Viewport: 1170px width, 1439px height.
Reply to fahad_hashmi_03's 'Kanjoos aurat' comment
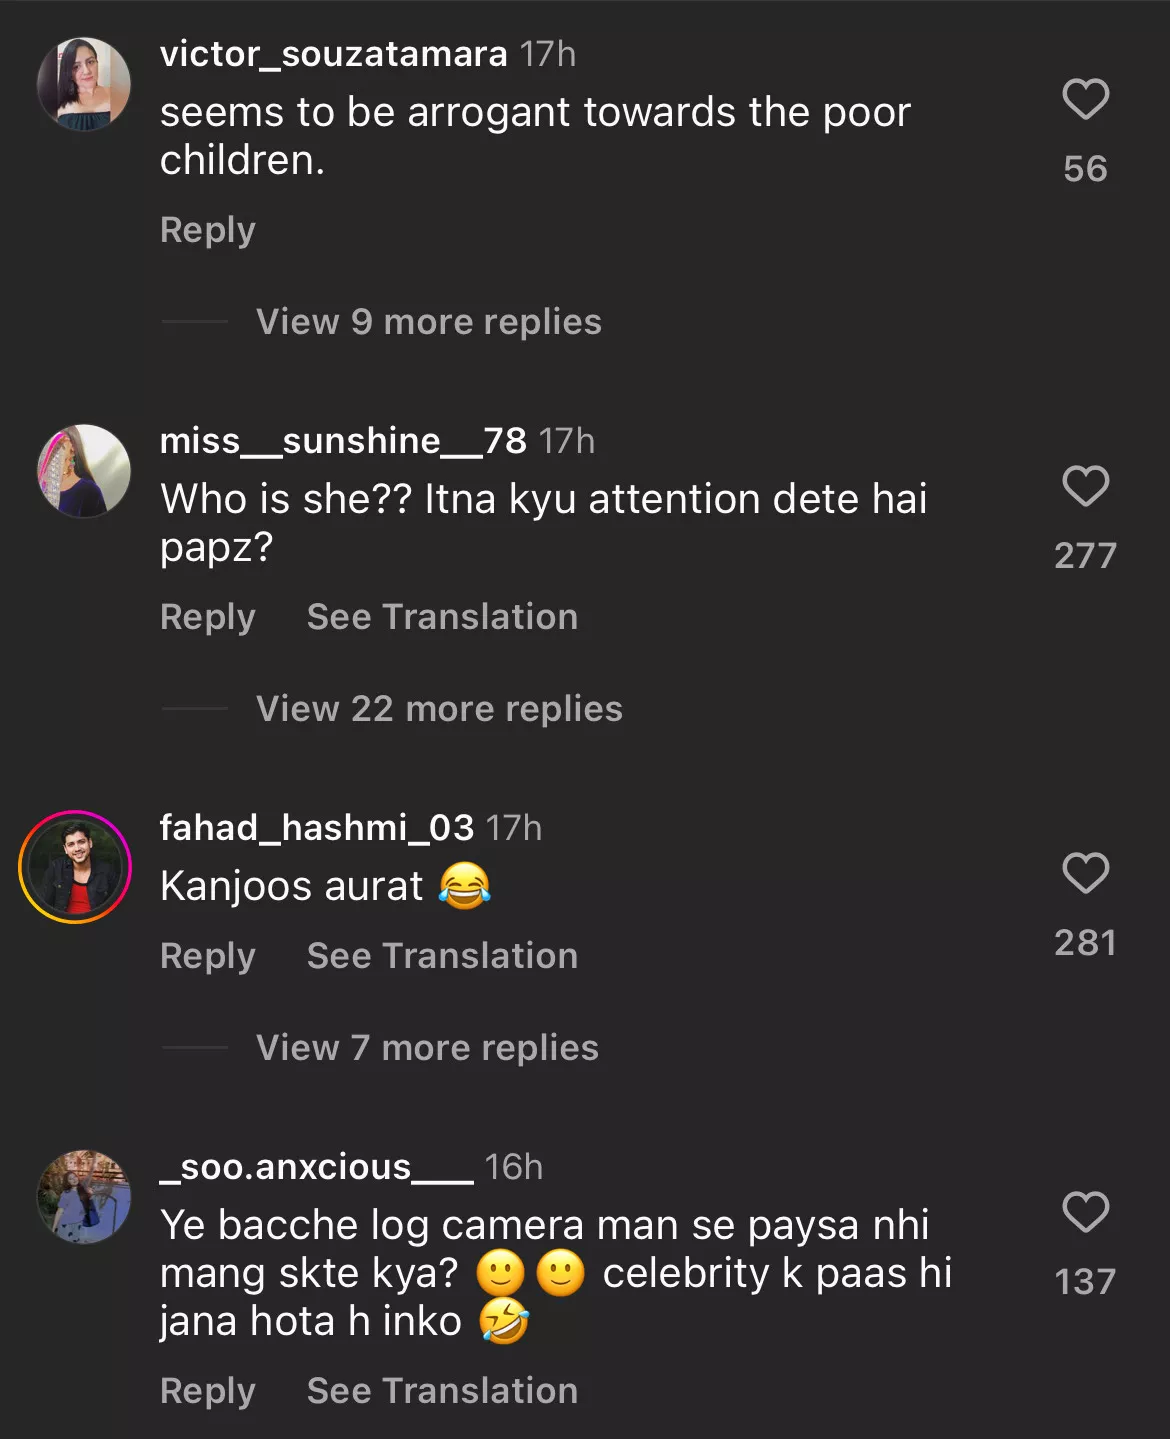click(x=208, y=956)
